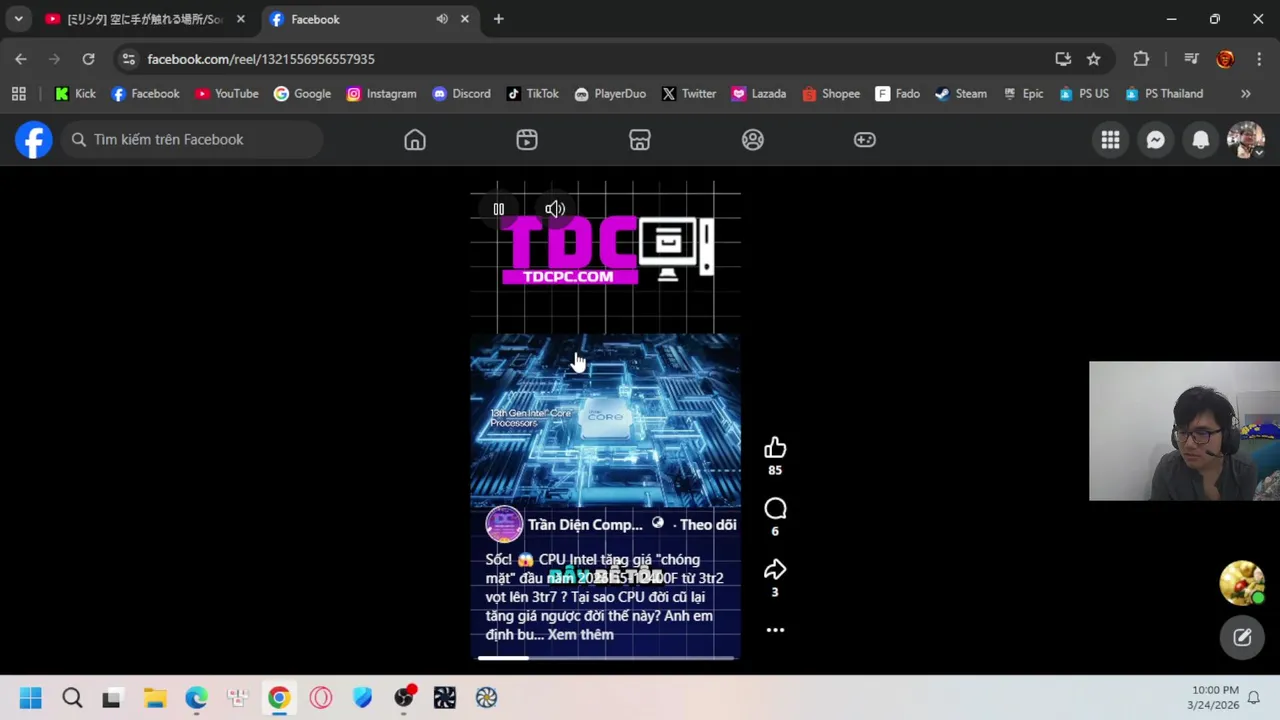Expand caption with Xem thêm

pos(581,635)
